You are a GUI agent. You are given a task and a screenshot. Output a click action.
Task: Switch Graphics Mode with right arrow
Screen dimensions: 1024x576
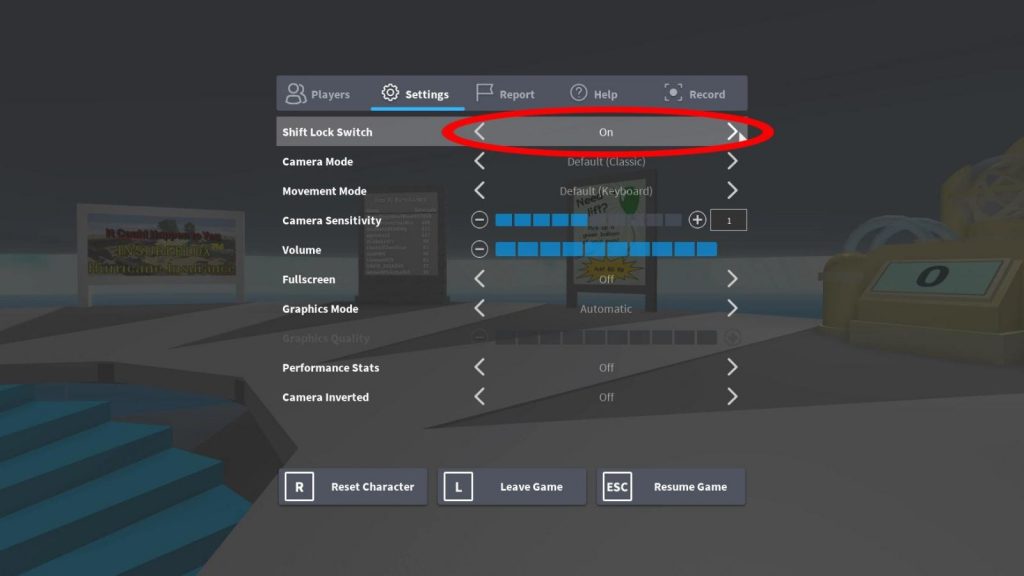[x=732, y=309]
